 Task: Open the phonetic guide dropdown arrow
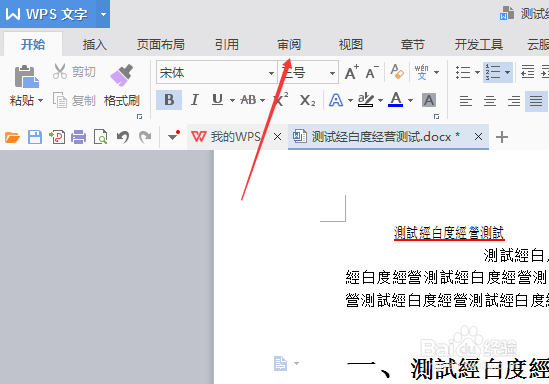[x=437, y=72]
